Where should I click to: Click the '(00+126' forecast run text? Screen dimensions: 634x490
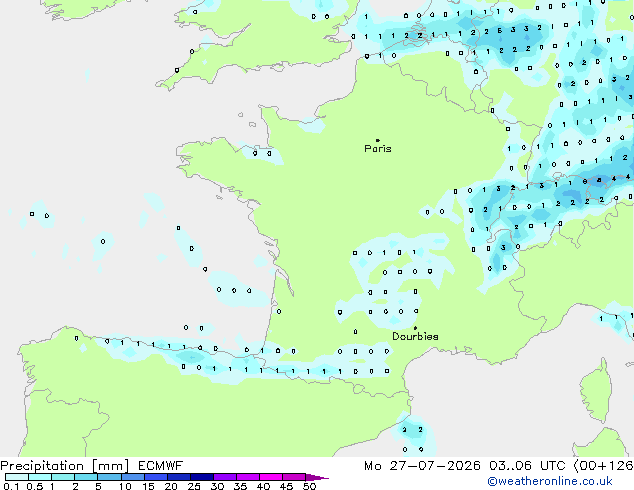(x=603, y=466)
